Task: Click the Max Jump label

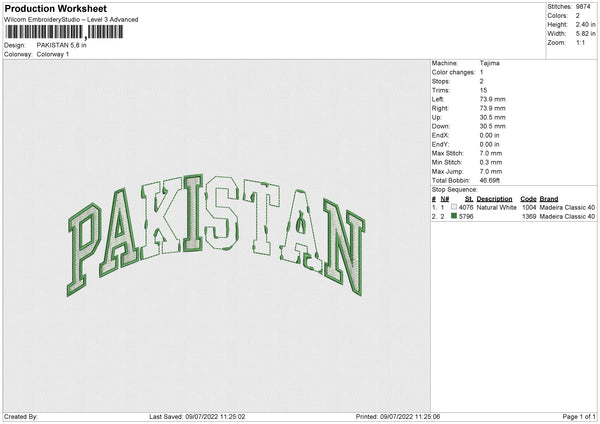Action: tap(447, 171)
